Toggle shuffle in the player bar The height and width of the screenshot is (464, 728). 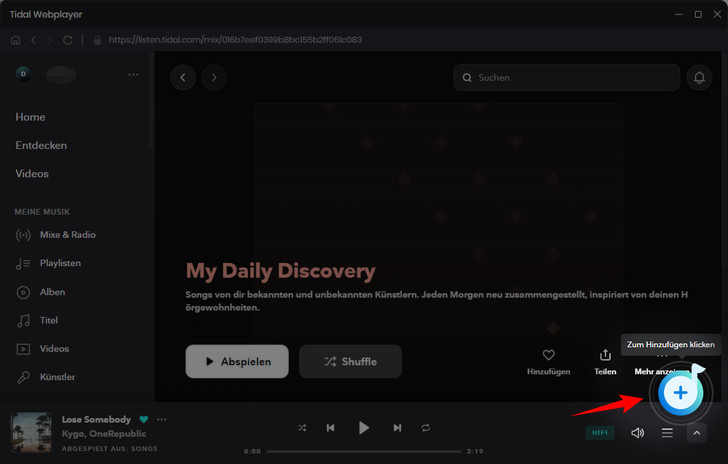302,428
